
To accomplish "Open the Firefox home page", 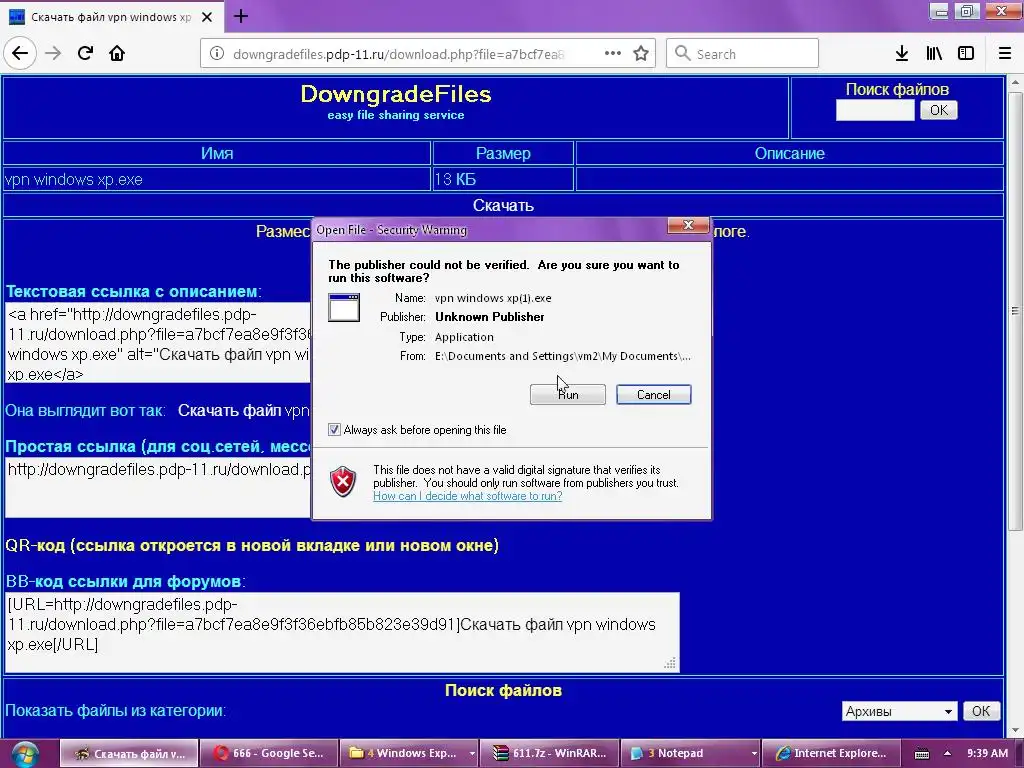I will click(117, 53).
